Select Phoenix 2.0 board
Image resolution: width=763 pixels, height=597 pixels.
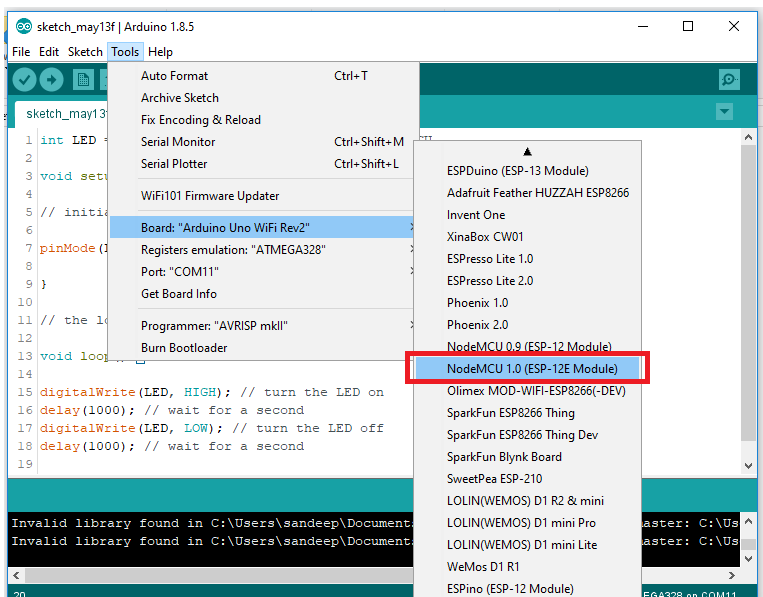tap(527, 325)
